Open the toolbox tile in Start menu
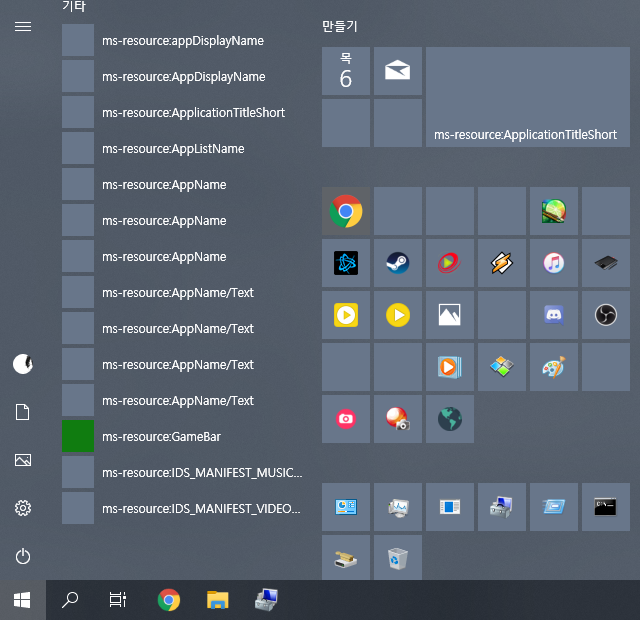 502,507
